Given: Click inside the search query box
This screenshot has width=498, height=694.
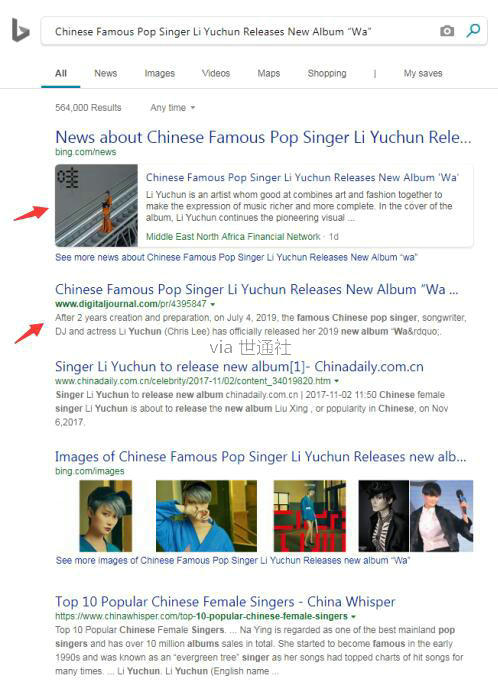Looking at the screenshot, I should (241, 31).
